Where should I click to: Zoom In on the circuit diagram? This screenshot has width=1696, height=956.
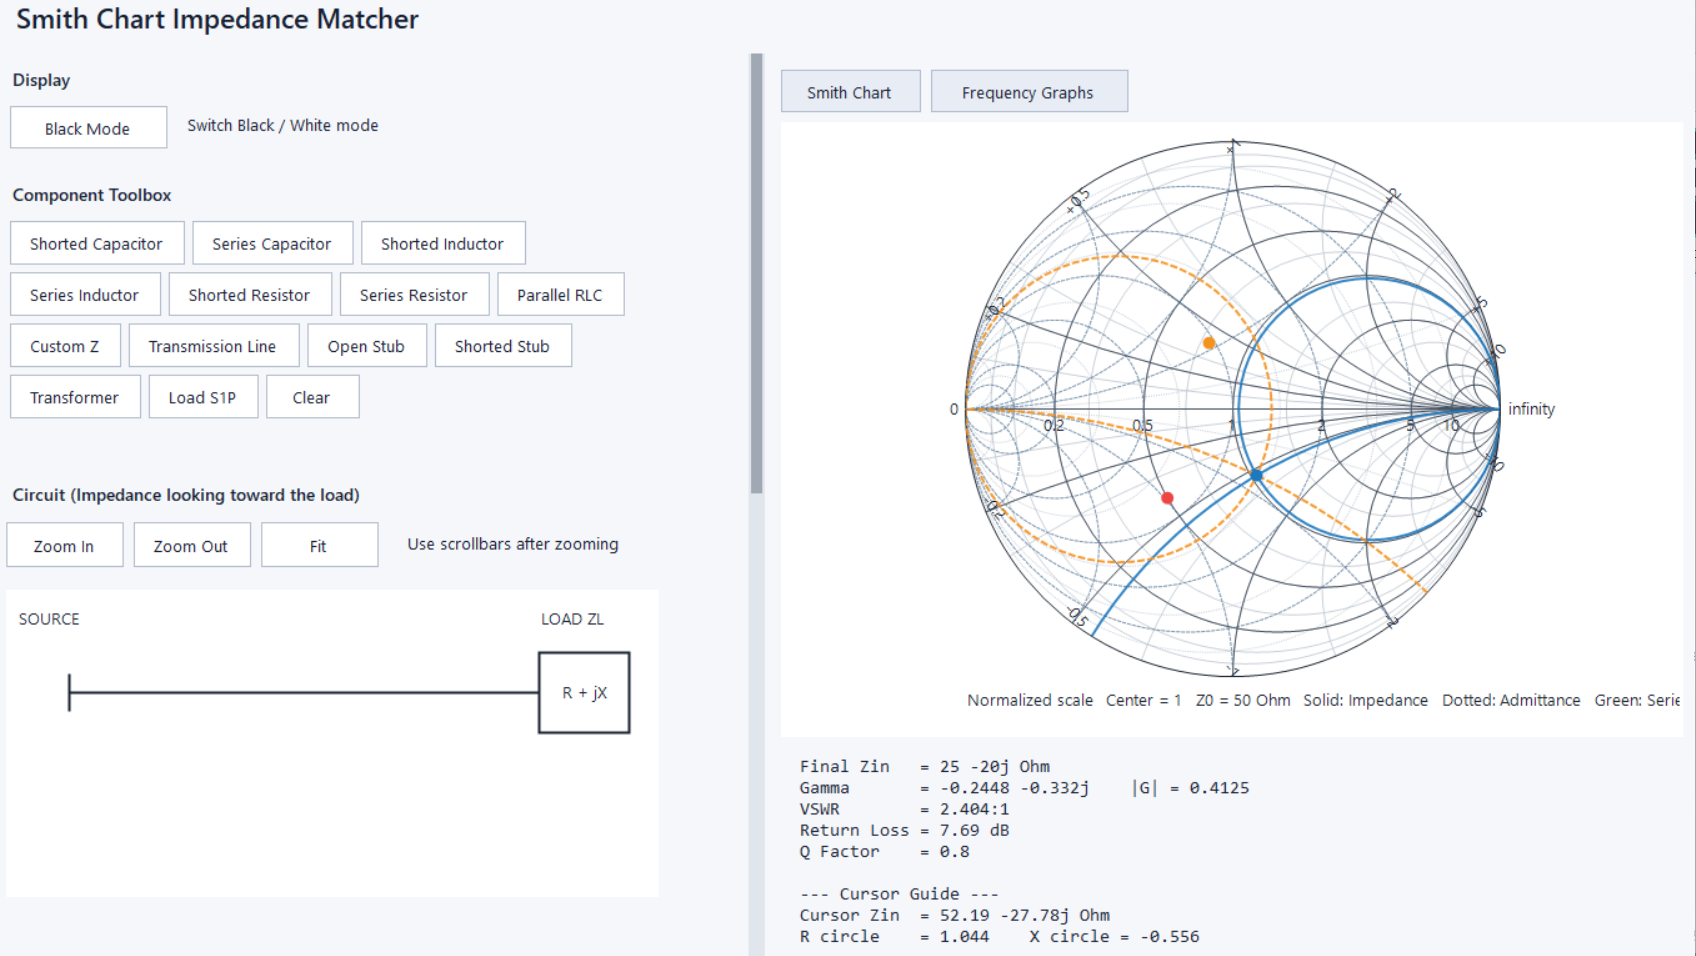(x=64, y=545)
